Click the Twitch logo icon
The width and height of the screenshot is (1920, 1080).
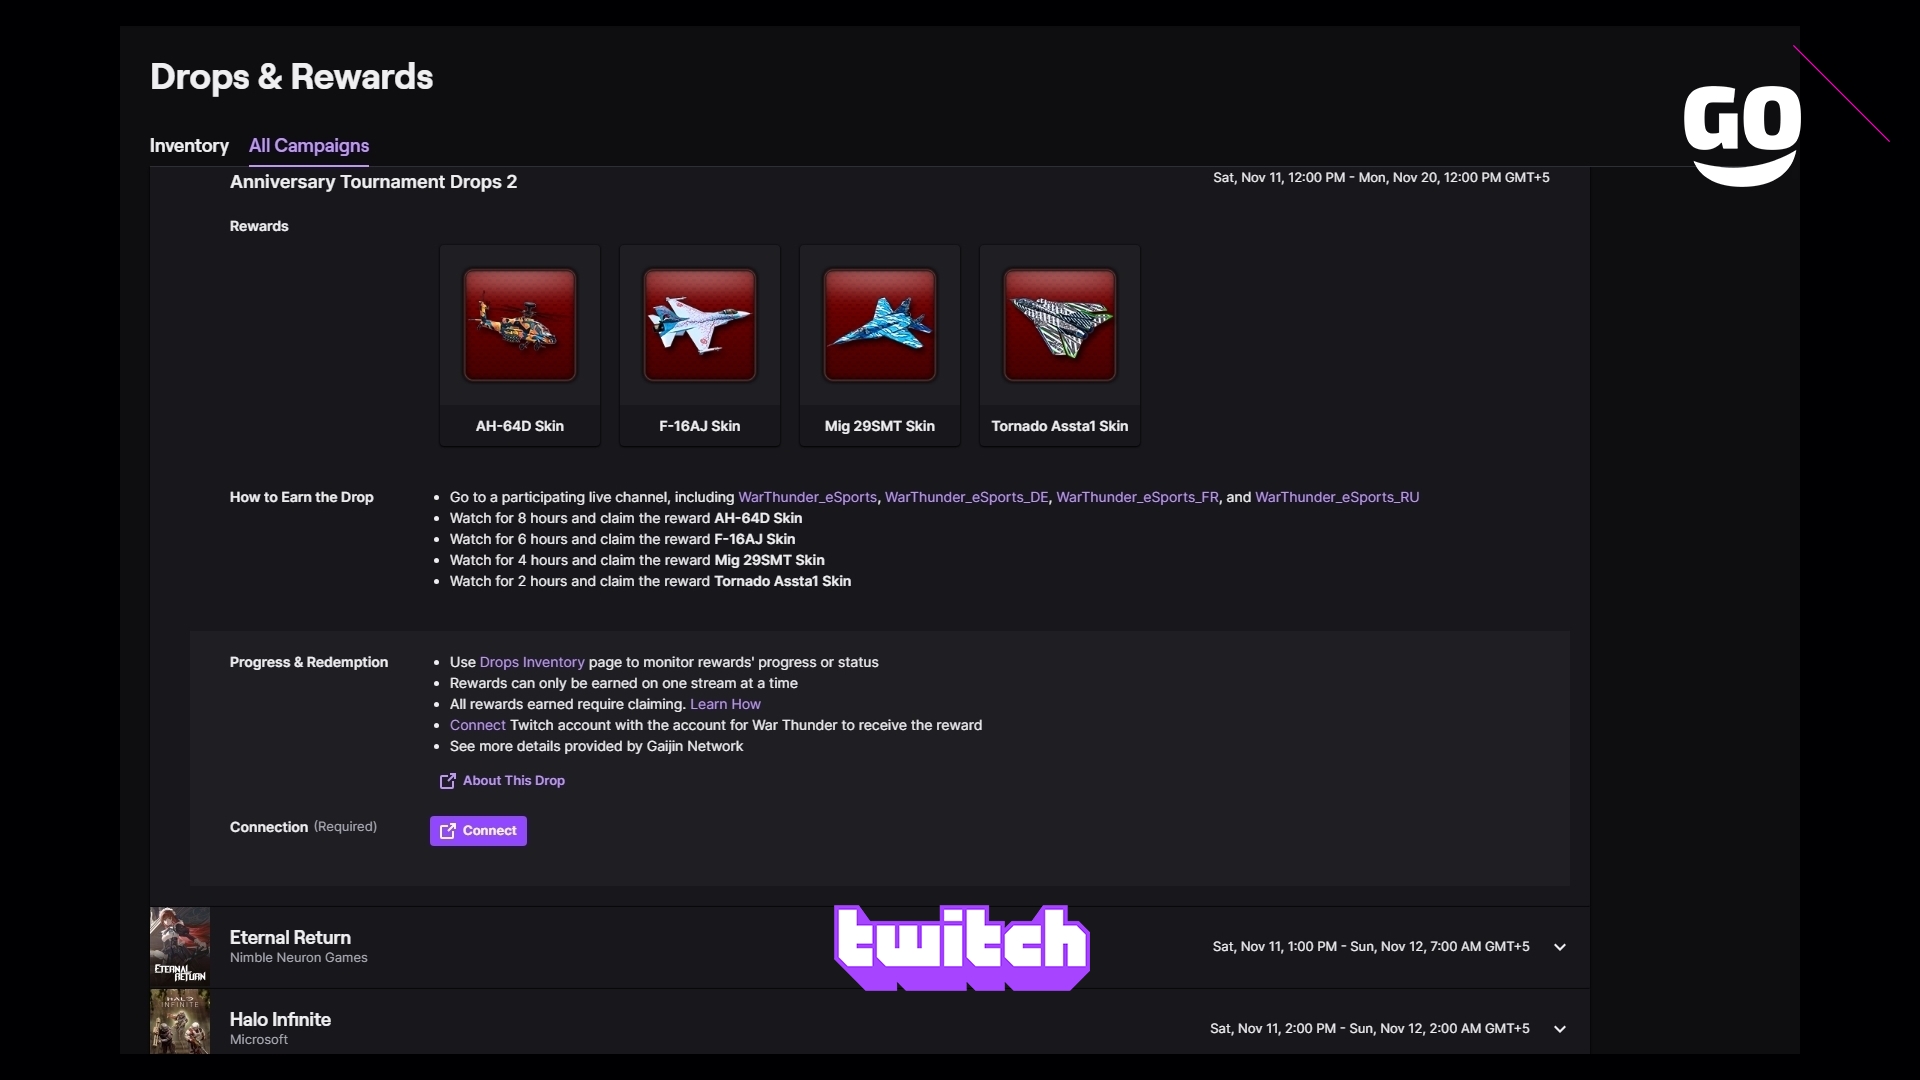959,947
